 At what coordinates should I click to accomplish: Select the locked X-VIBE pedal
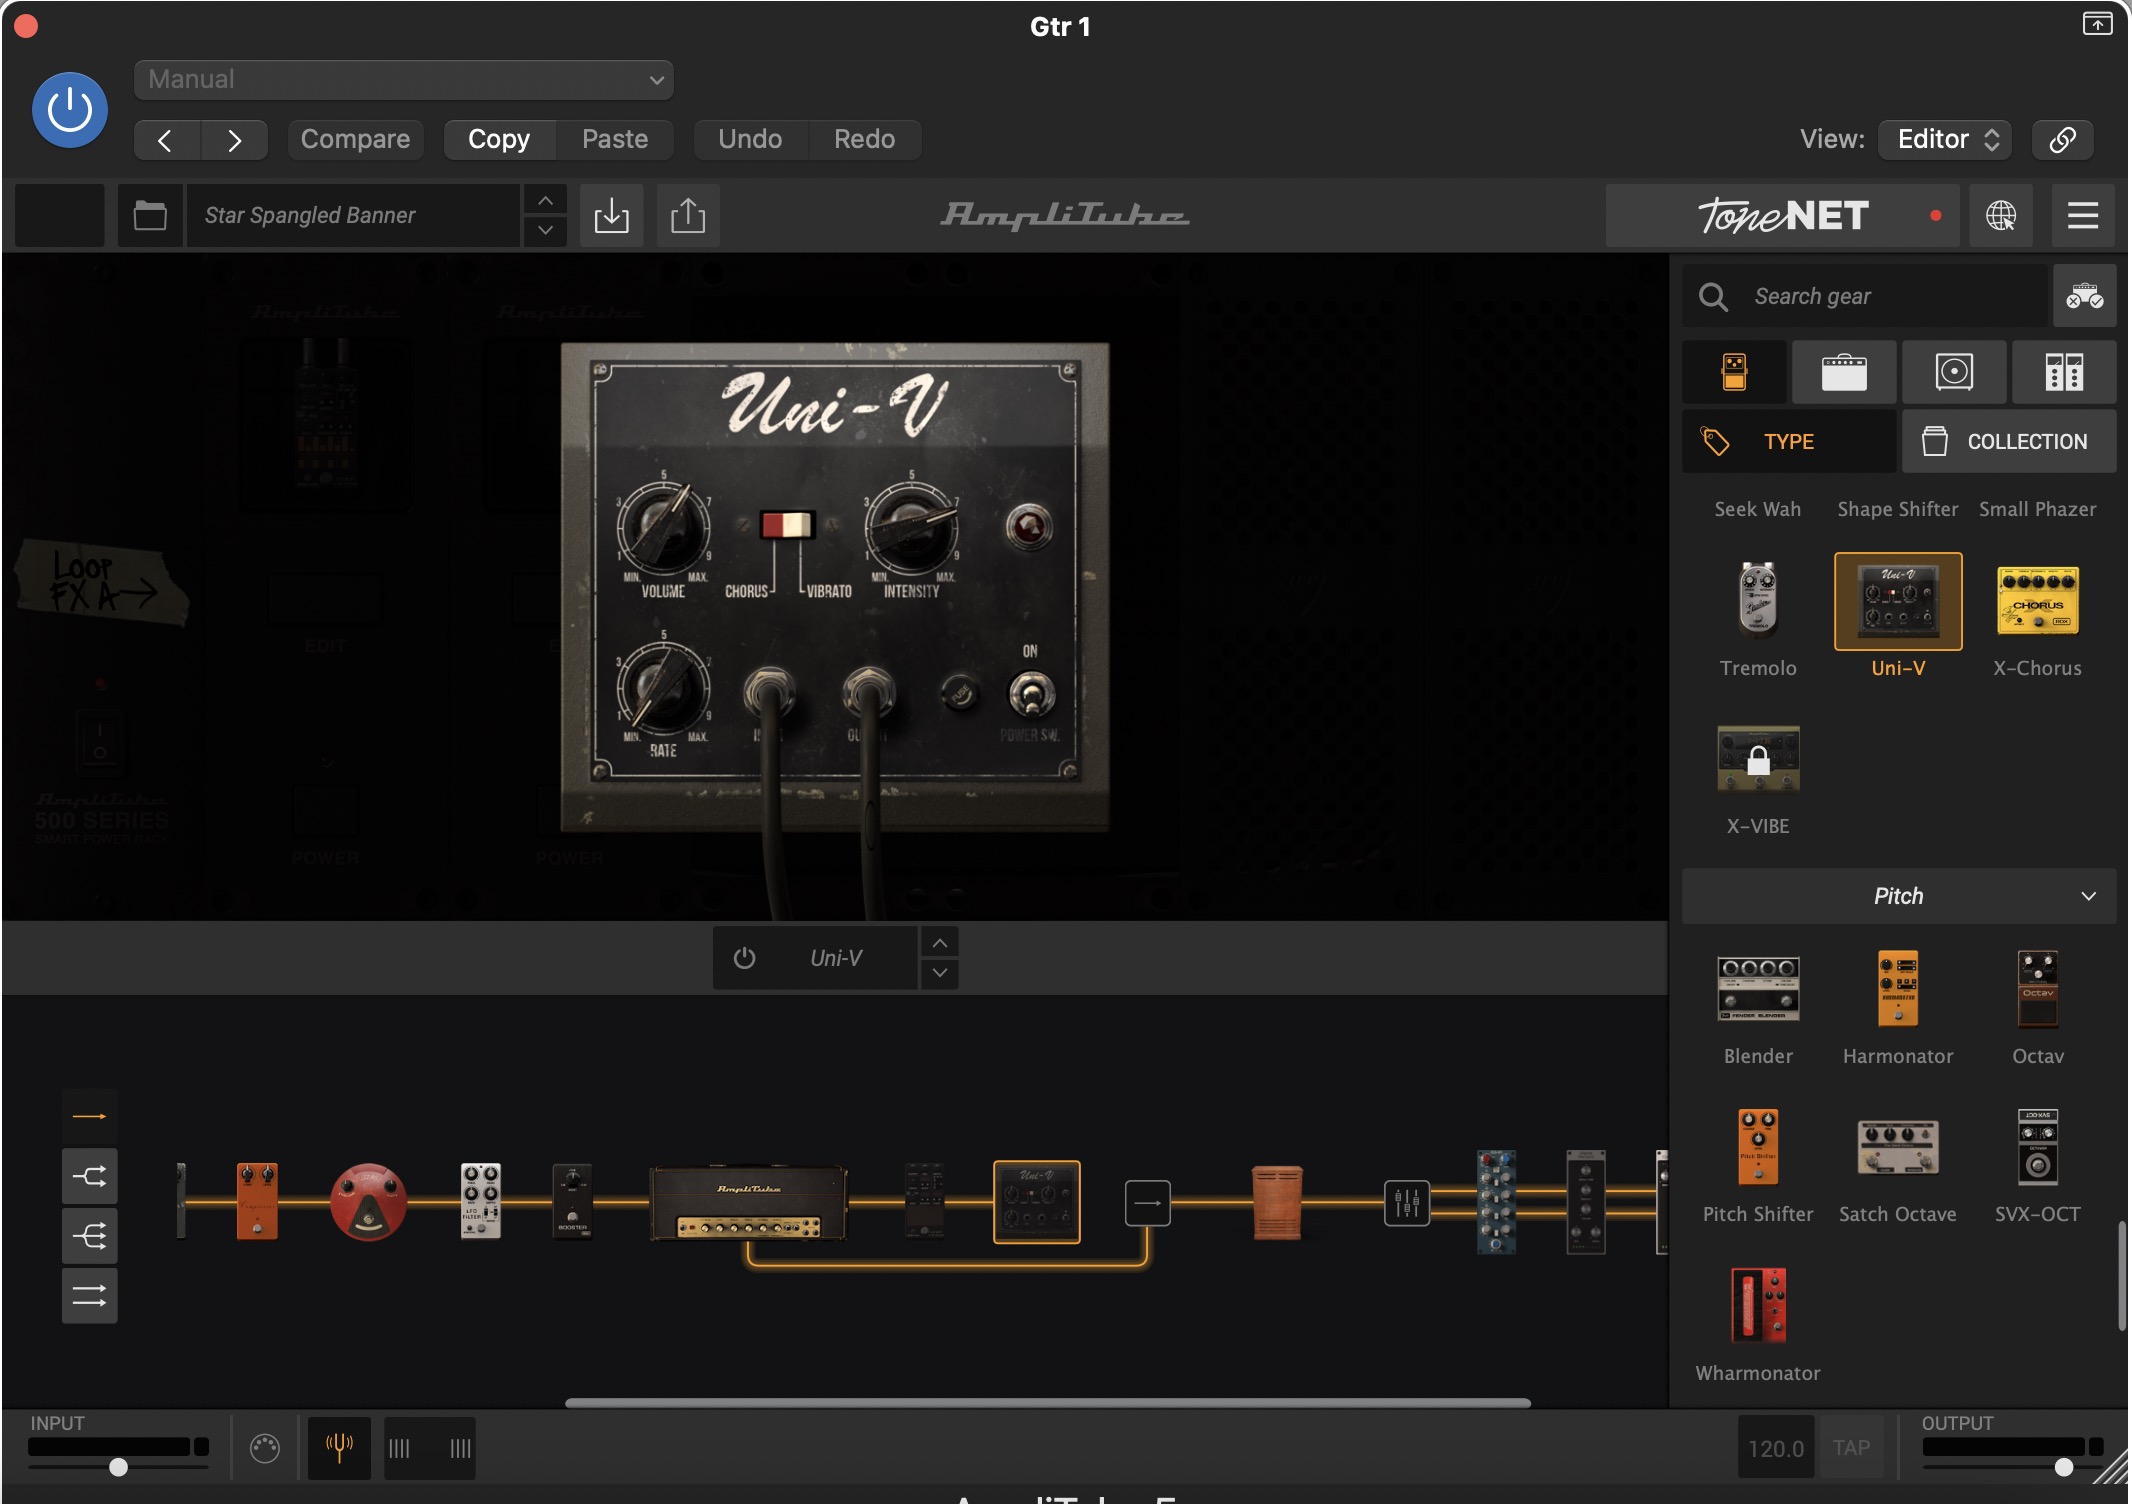pyautogui.click(x=1758, y=760)
